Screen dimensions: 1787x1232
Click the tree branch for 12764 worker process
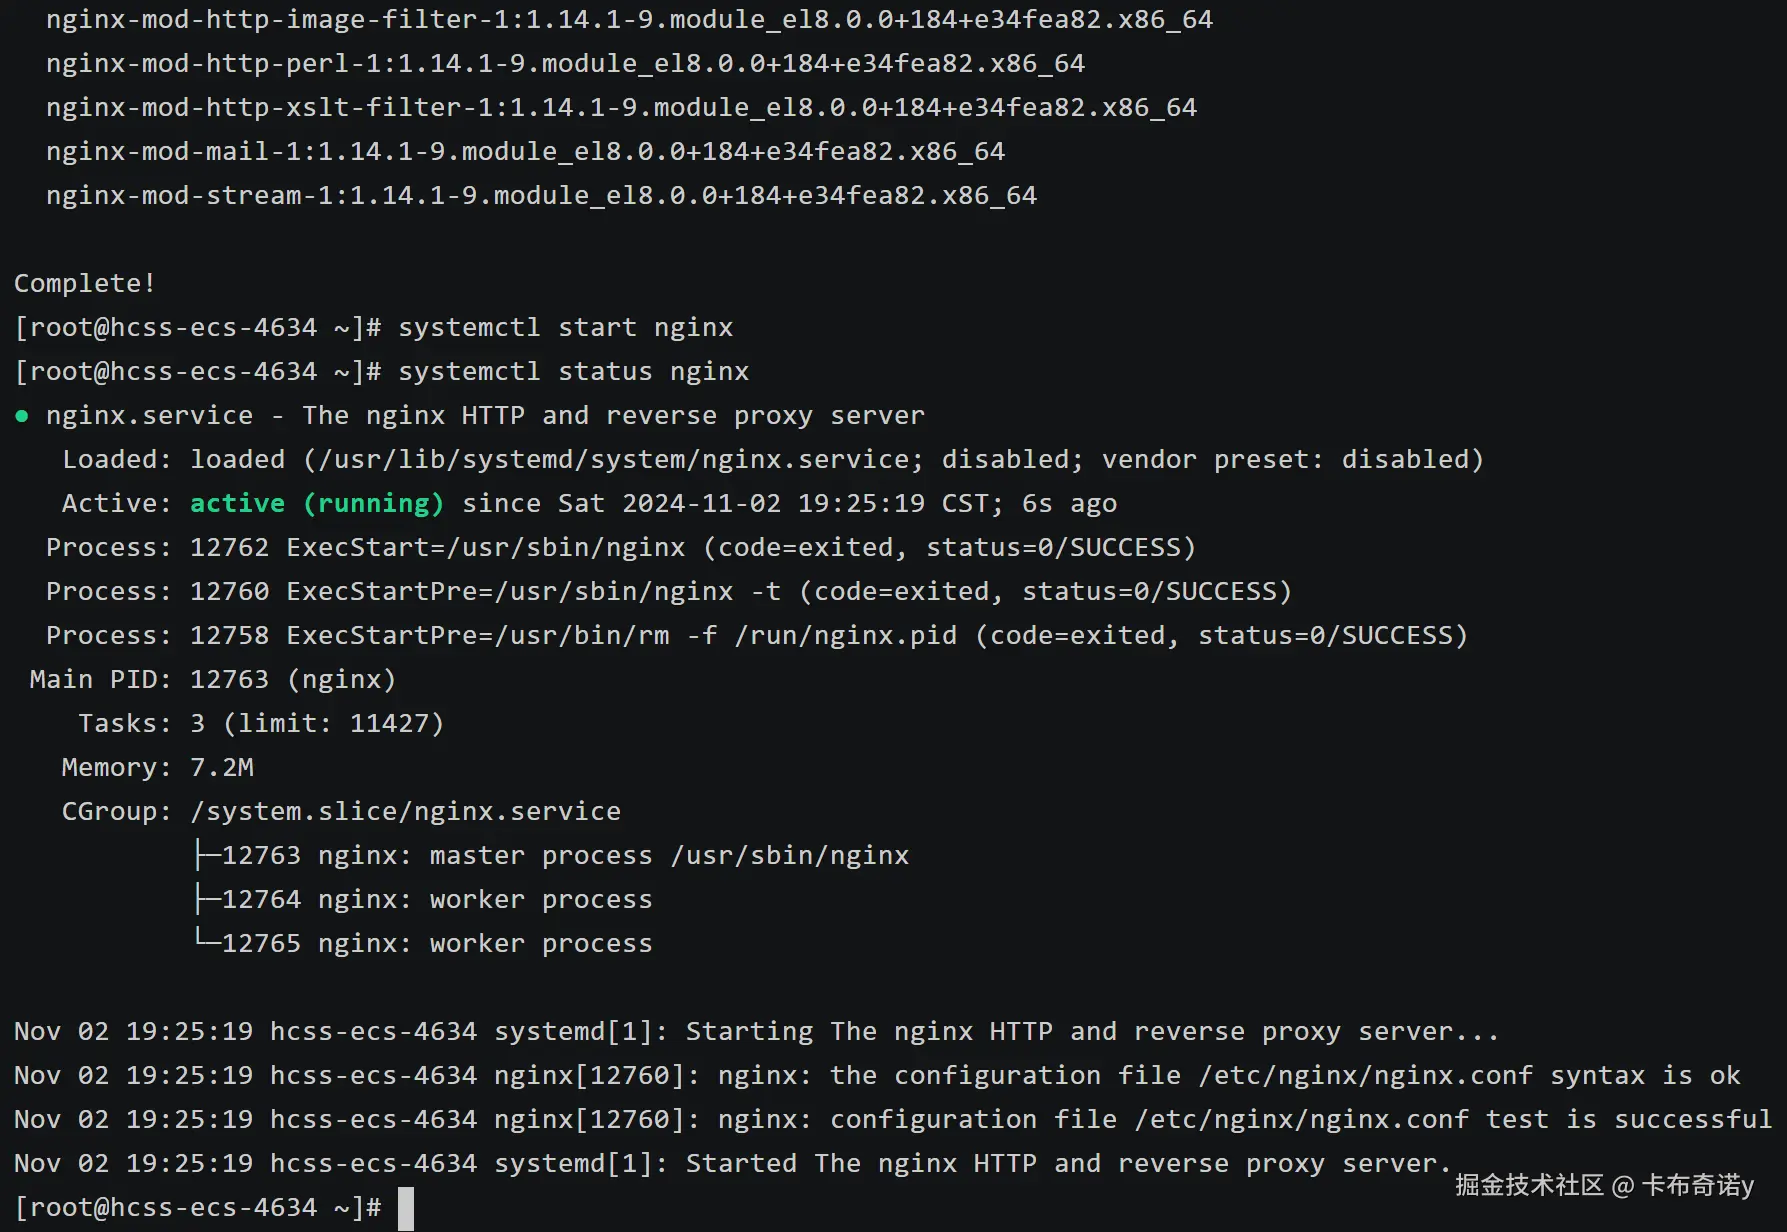[x=207, y=899]
